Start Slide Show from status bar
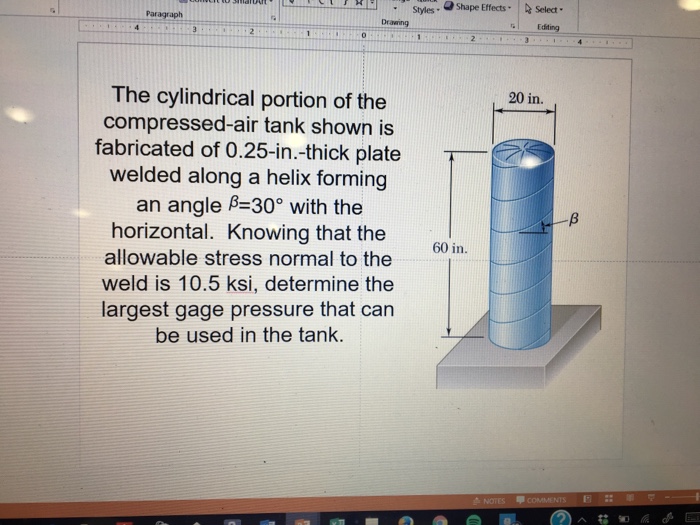Image resolution: width=700 pixels, height=525 pixels. [651, 496]
